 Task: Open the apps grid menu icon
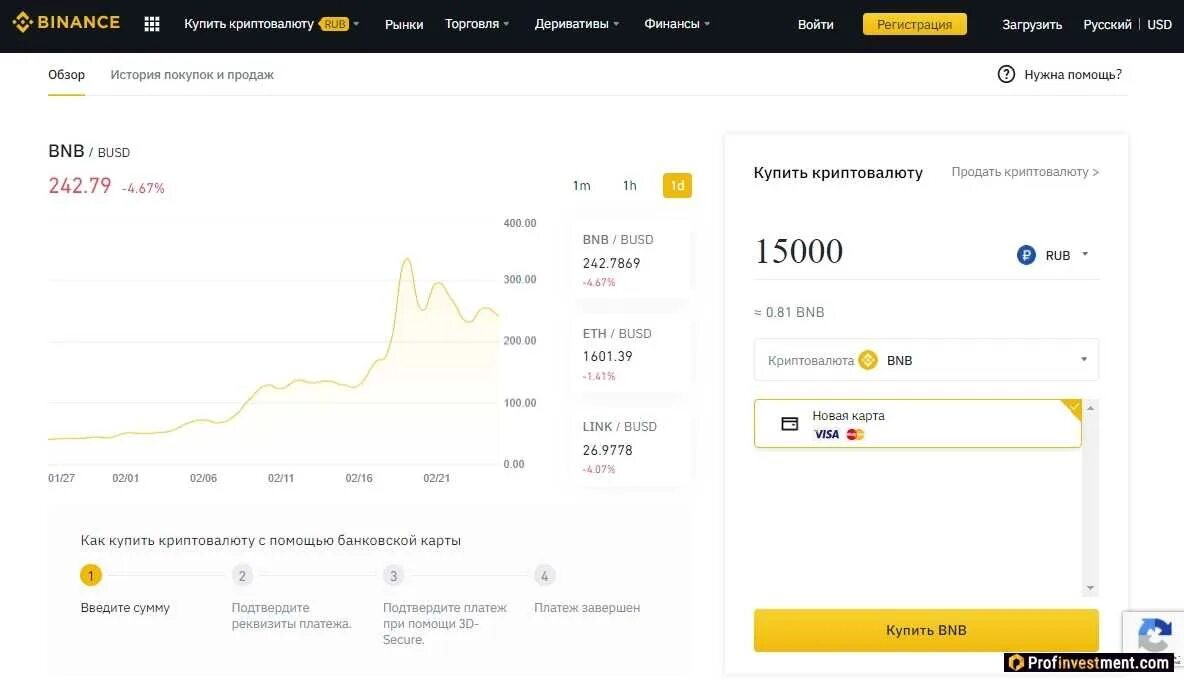[x=152, y=24]
